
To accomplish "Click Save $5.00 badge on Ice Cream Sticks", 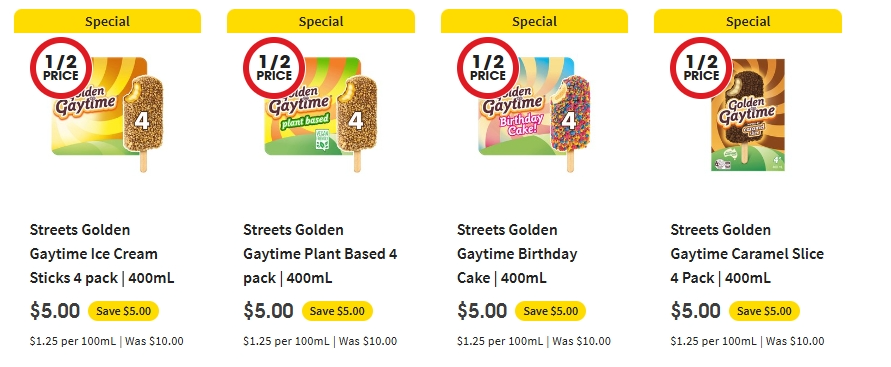I will [123, 311].
